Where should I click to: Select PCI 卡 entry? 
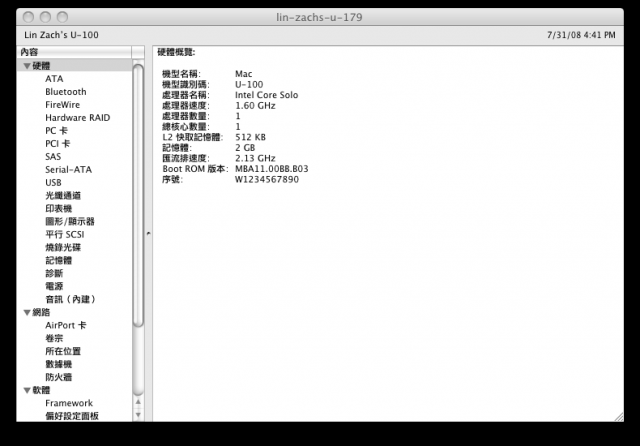58,144
